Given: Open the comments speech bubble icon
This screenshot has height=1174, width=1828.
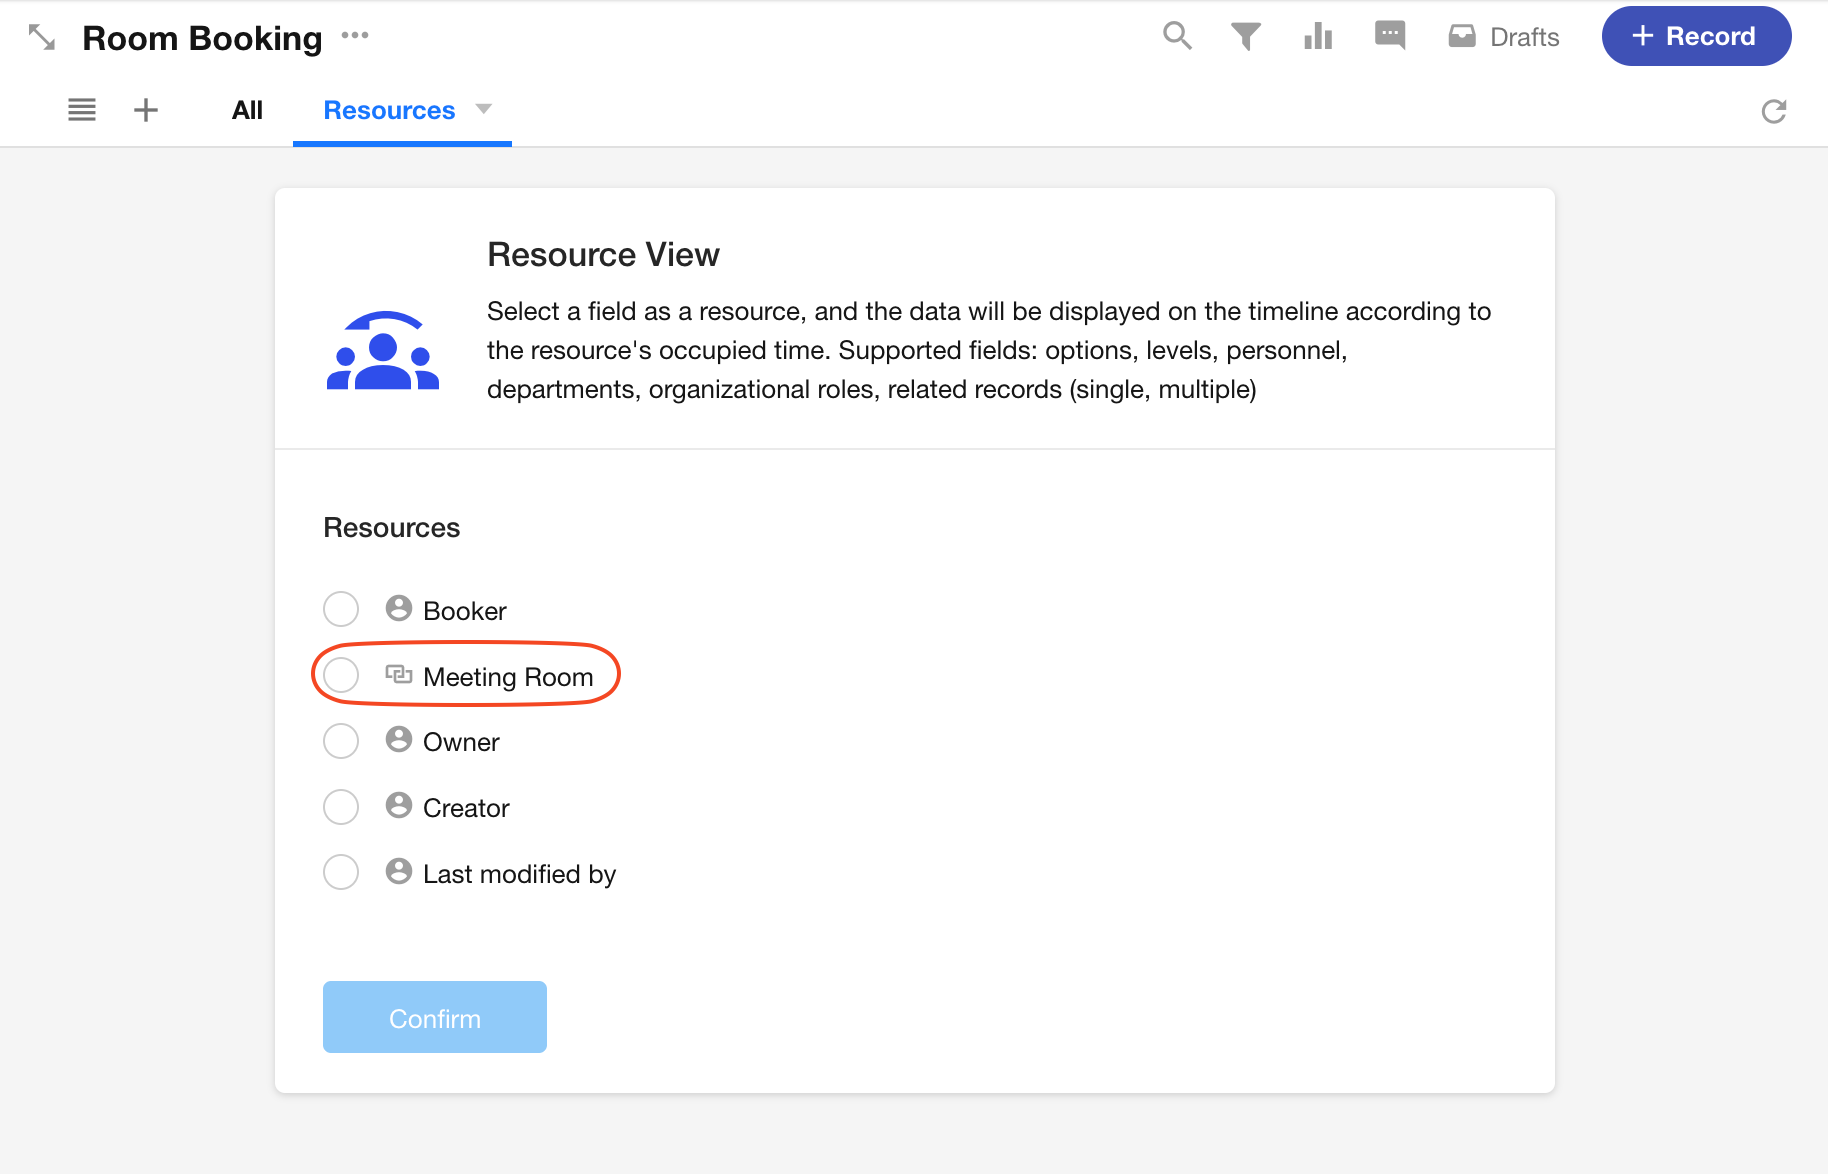Looking at the screenshot, I should (1389, 36).
